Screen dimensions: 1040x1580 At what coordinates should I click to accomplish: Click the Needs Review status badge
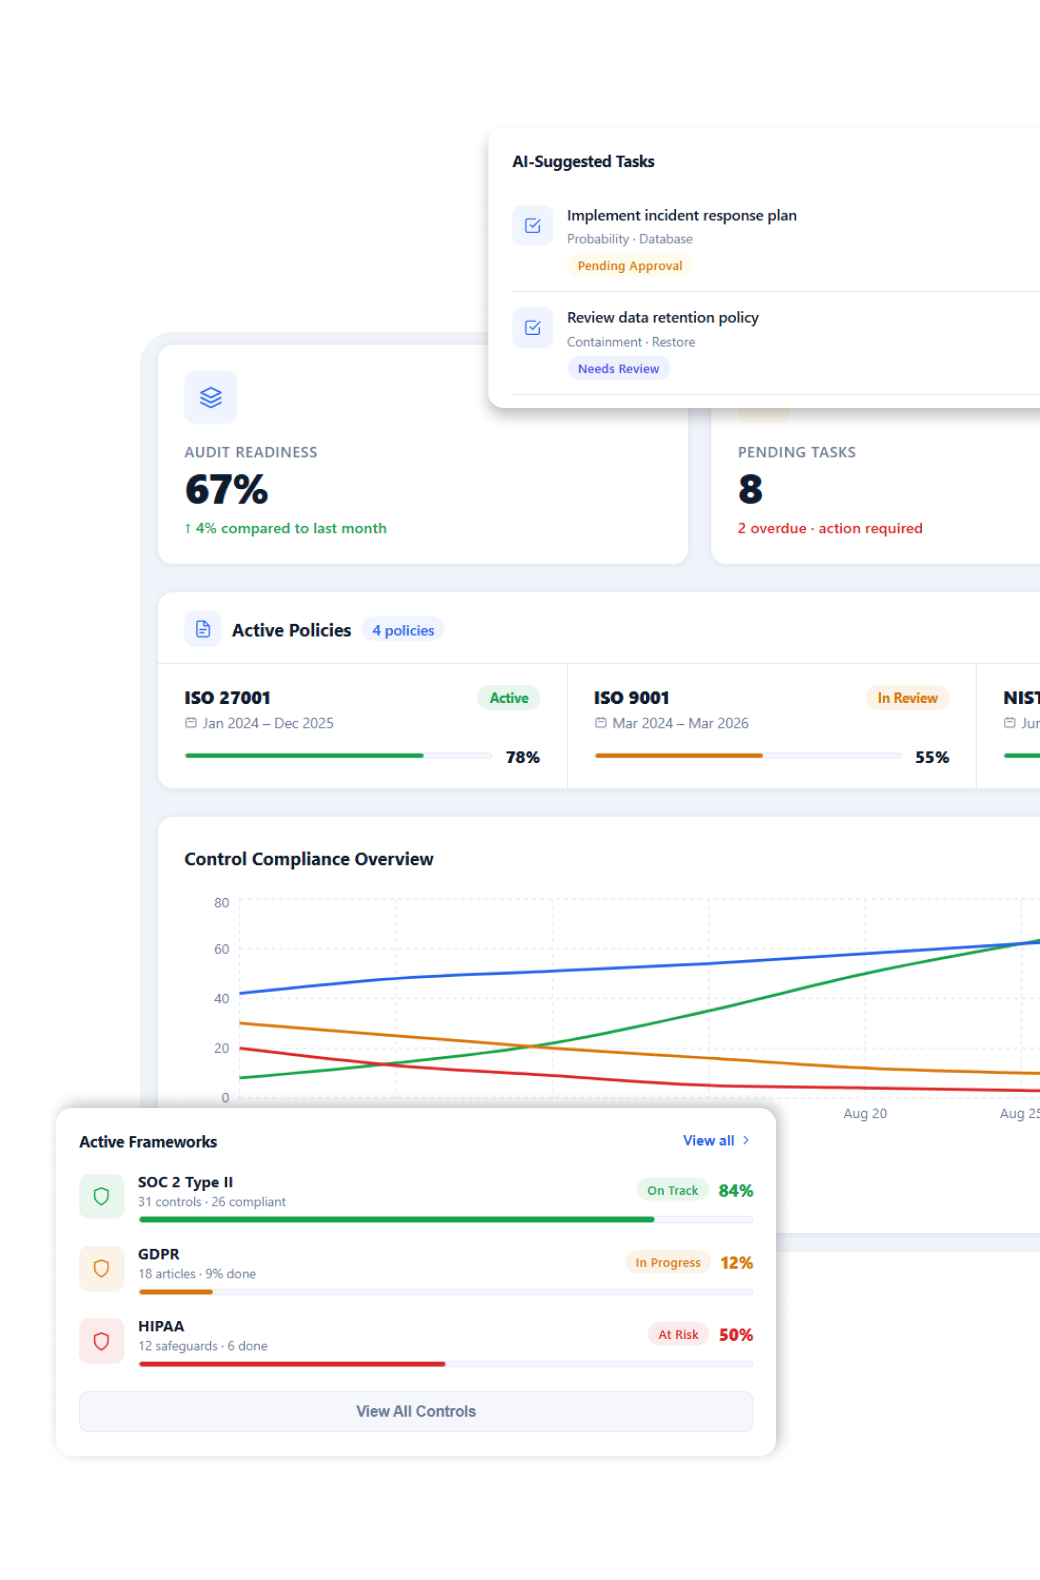[618, 369]
